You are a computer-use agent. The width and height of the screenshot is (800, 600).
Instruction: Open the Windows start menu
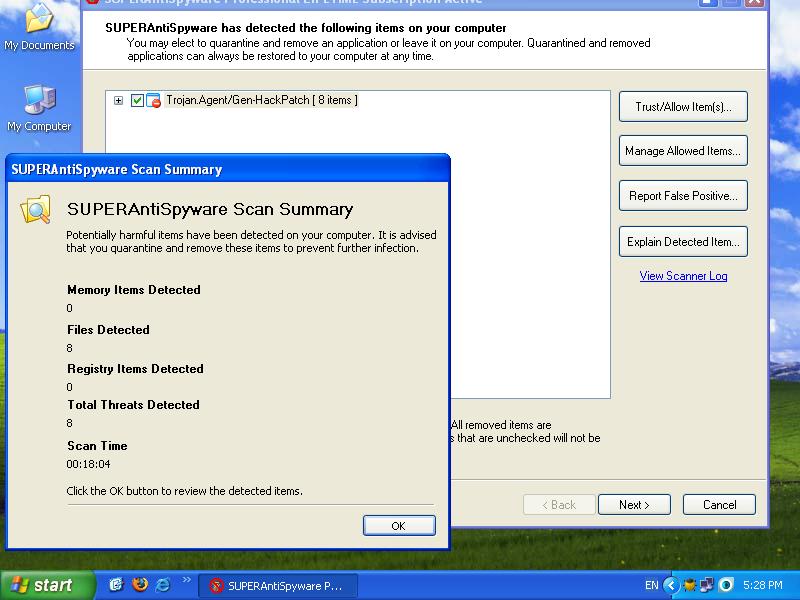point(47,585)
